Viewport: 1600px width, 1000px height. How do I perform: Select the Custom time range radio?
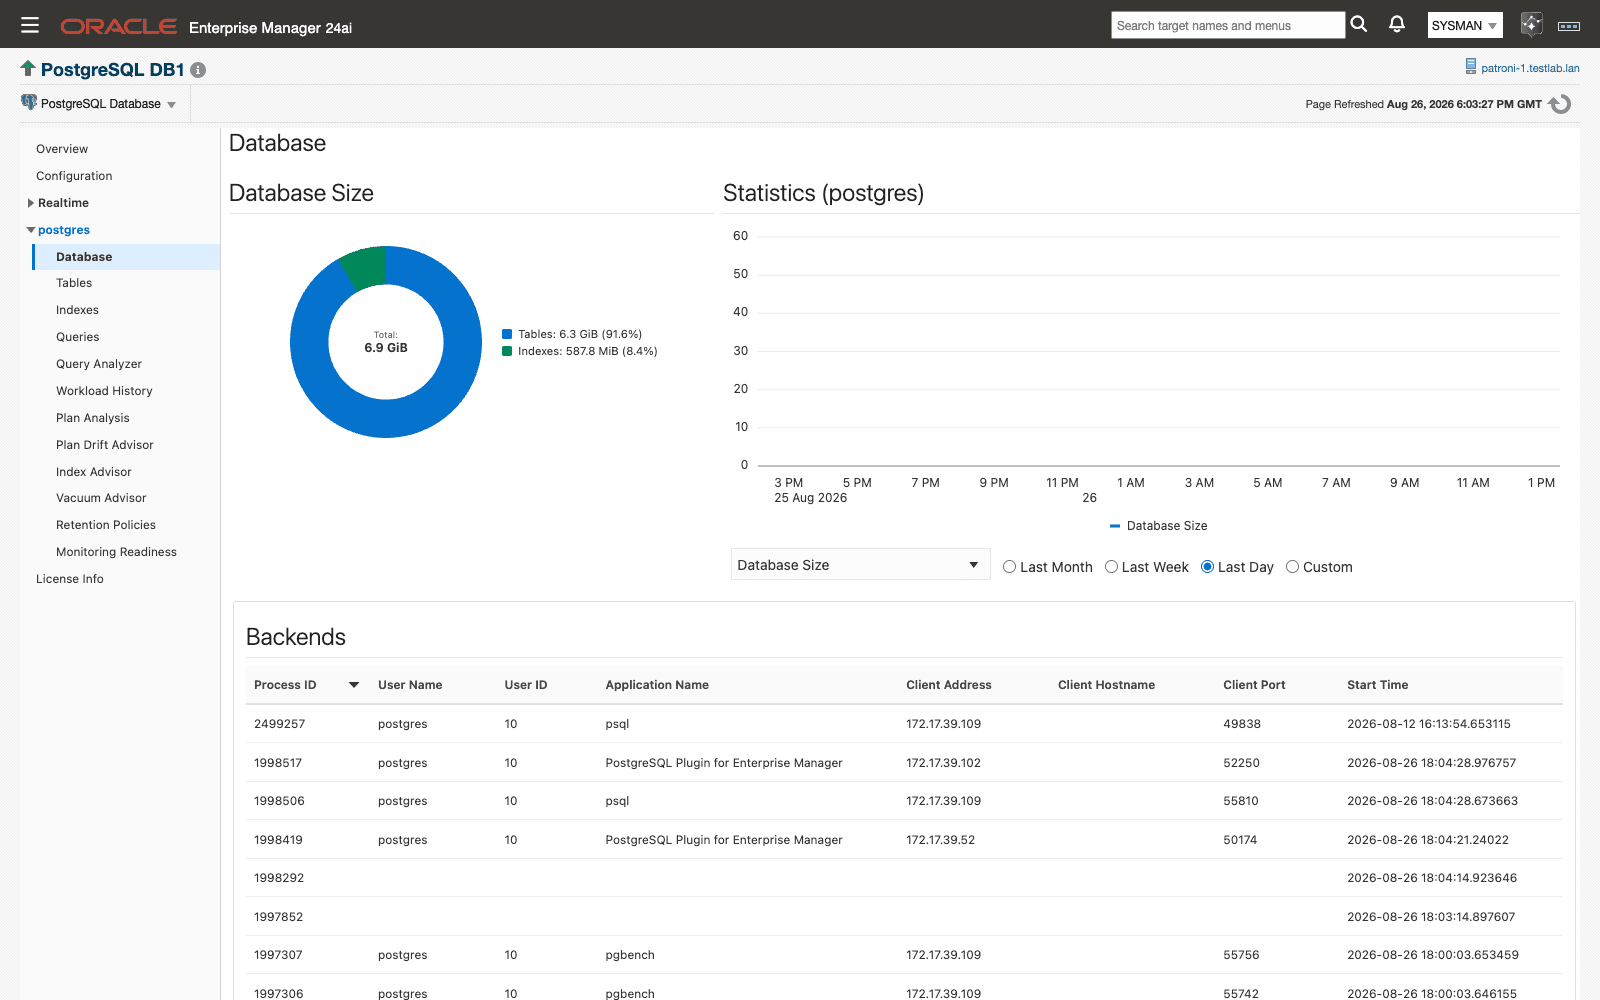1292,567
